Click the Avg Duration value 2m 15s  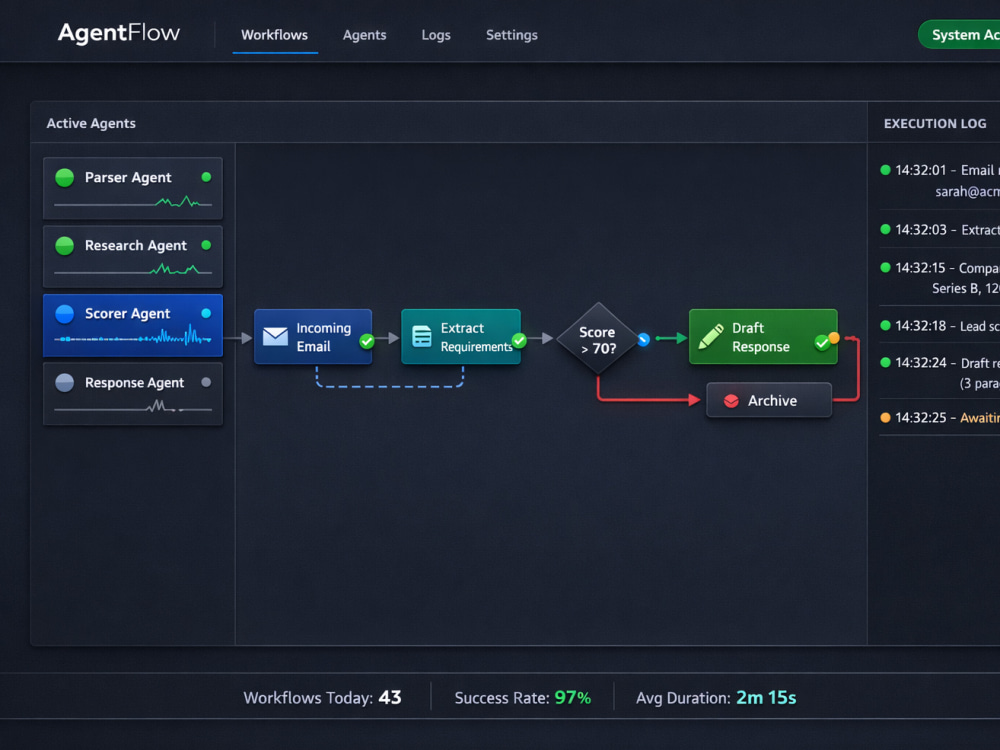(x=766, y=698)
